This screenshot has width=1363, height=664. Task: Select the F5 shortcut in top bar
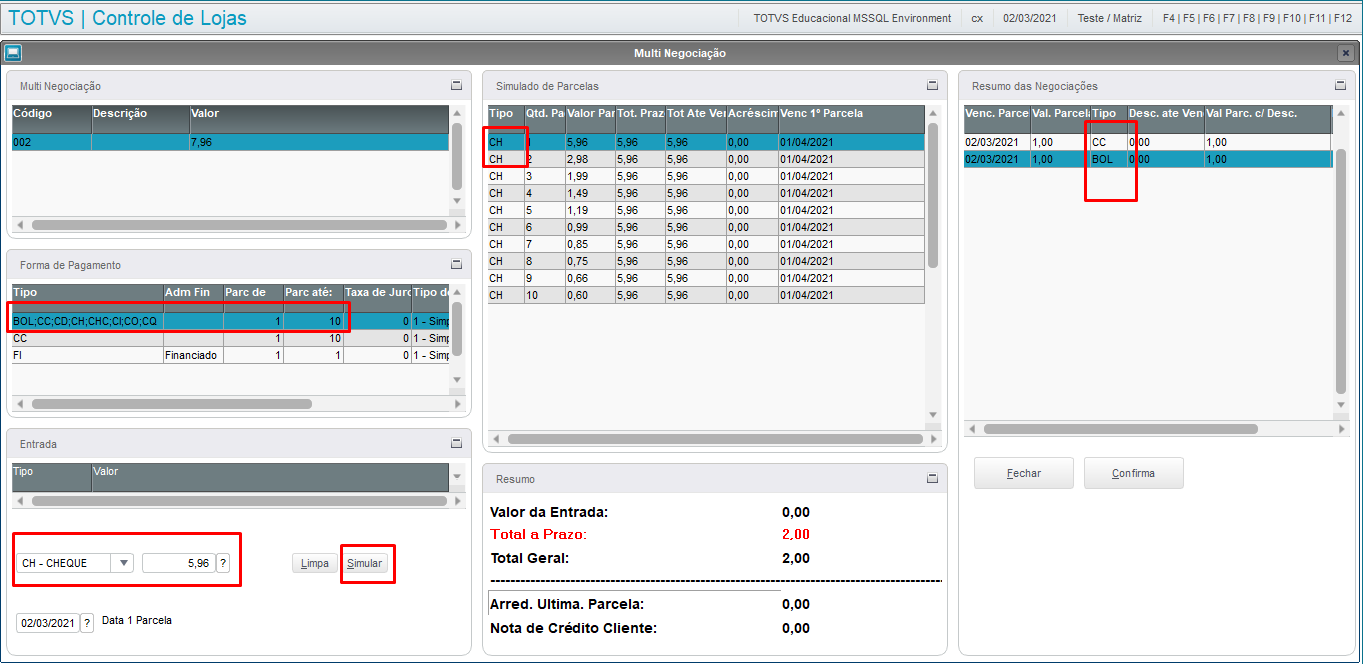coord(1189,18)
